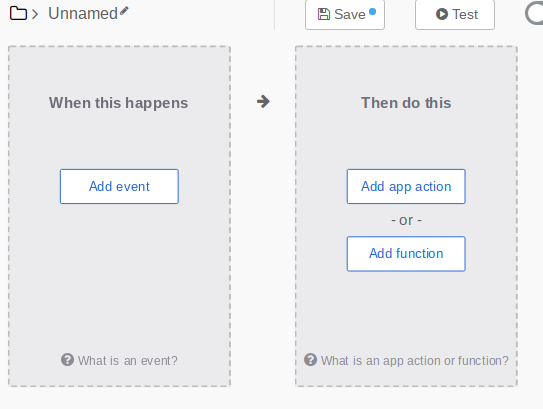Click the pencil icon to rename workflow
Image resolution: width=543 pixels, height=409 pixels.
[x=124, y=11]
